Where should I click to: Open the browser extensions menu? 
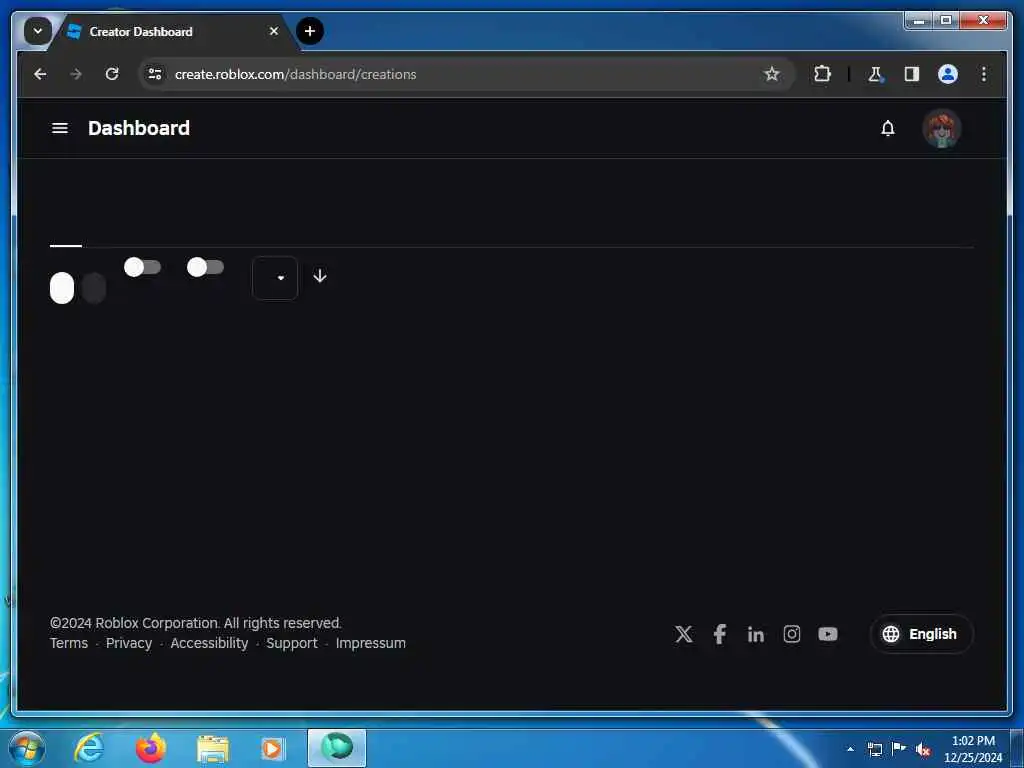pyautogui.click(x=822, y=74)
